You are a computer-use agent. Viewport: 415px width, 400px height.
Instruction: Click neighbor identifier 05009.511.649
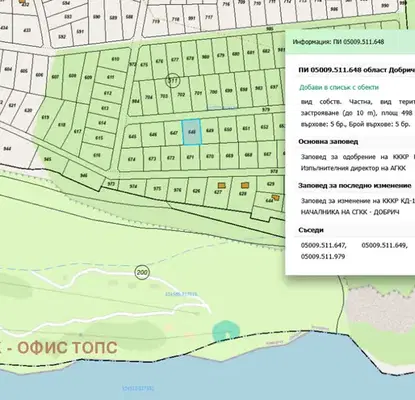(384, 245)
